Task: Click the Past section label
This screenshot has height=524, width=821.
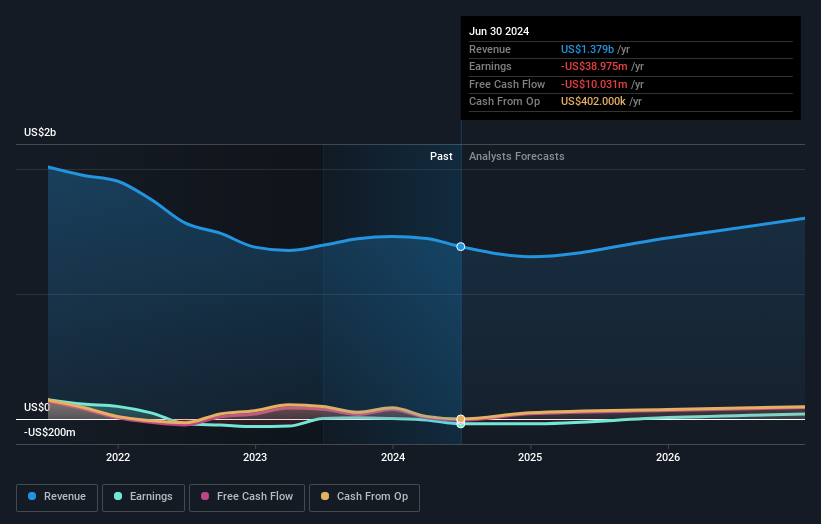Action: tap(441, 156)
